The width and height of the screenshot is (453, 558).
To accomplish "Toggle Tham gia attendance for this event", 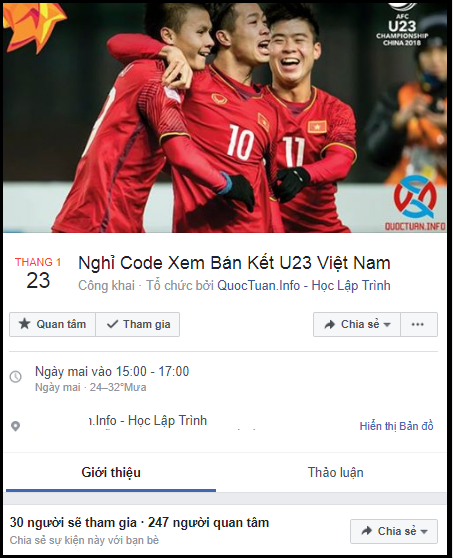I will click(138, 324).
